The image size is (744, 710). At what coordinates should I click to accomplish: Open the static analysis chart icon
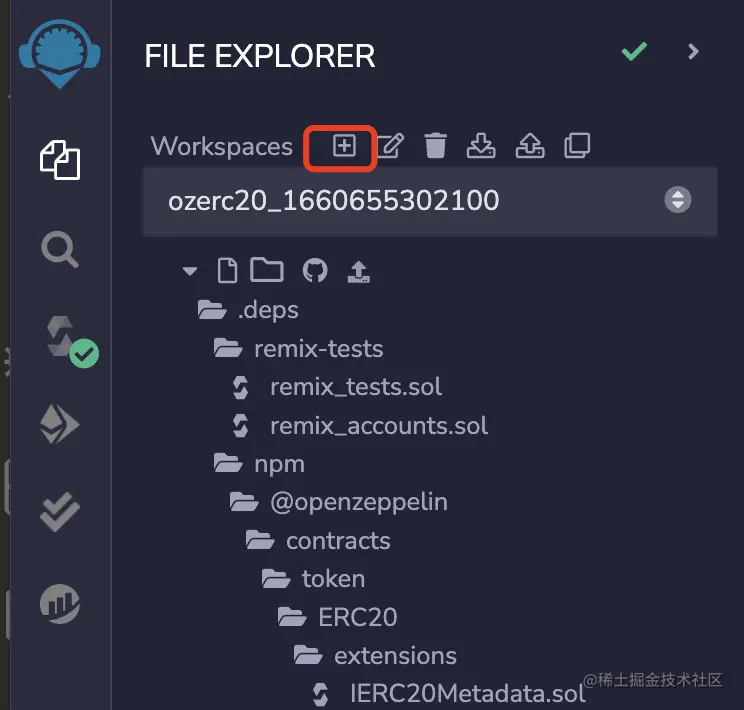point(60,604)
